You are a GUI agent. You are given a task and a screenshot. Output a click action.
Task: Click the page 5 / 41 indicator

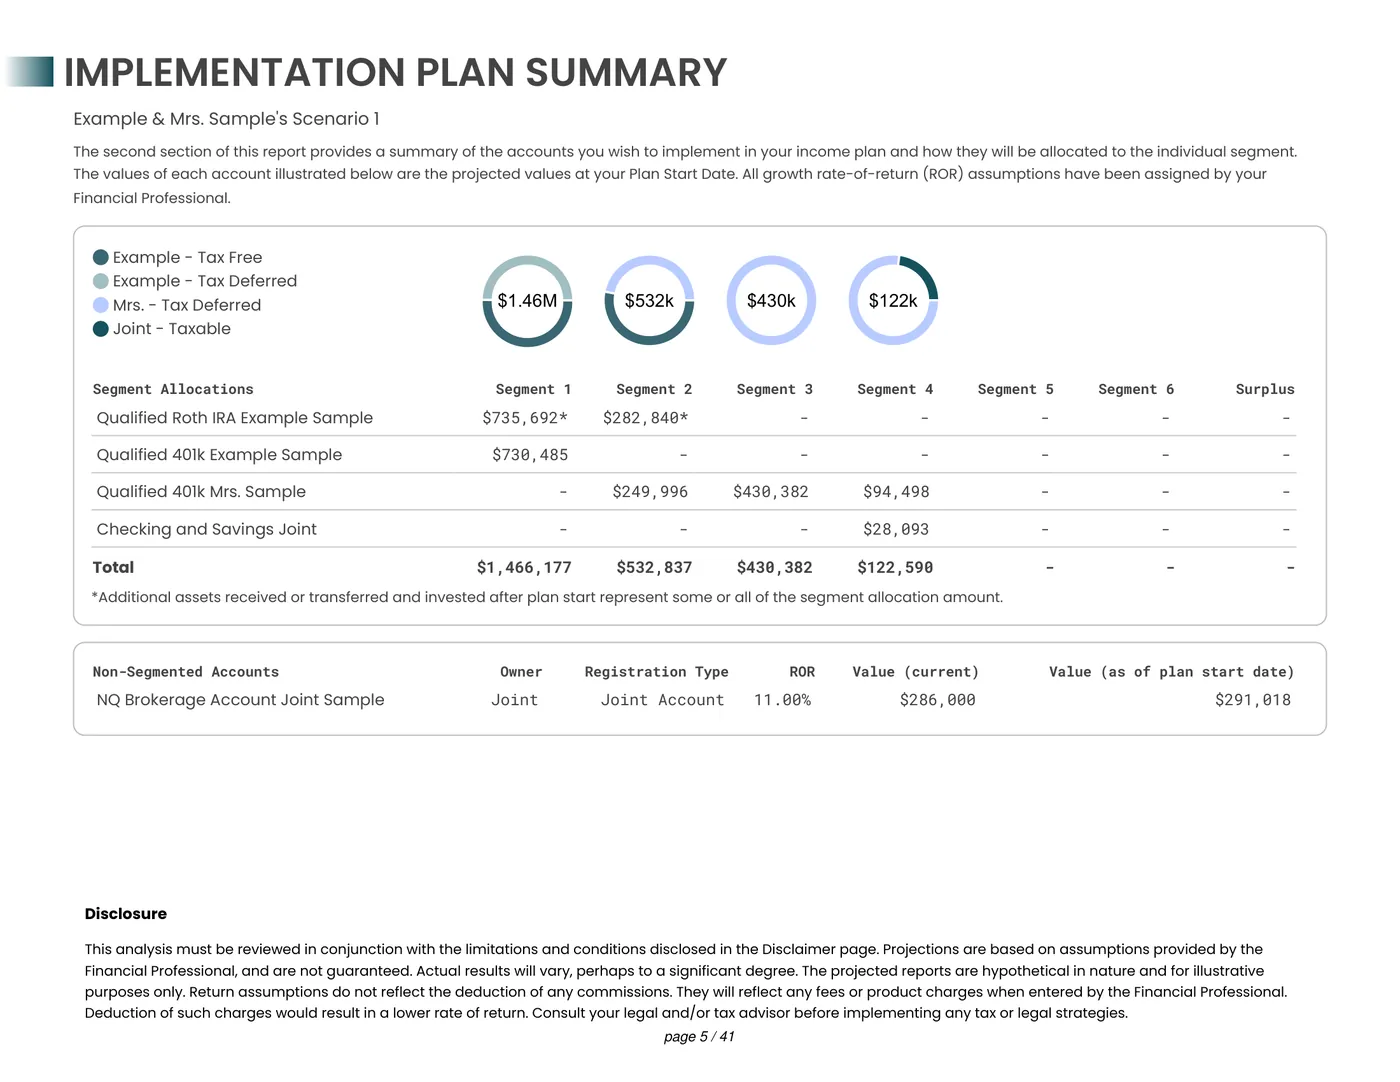tap(699, 1037)
